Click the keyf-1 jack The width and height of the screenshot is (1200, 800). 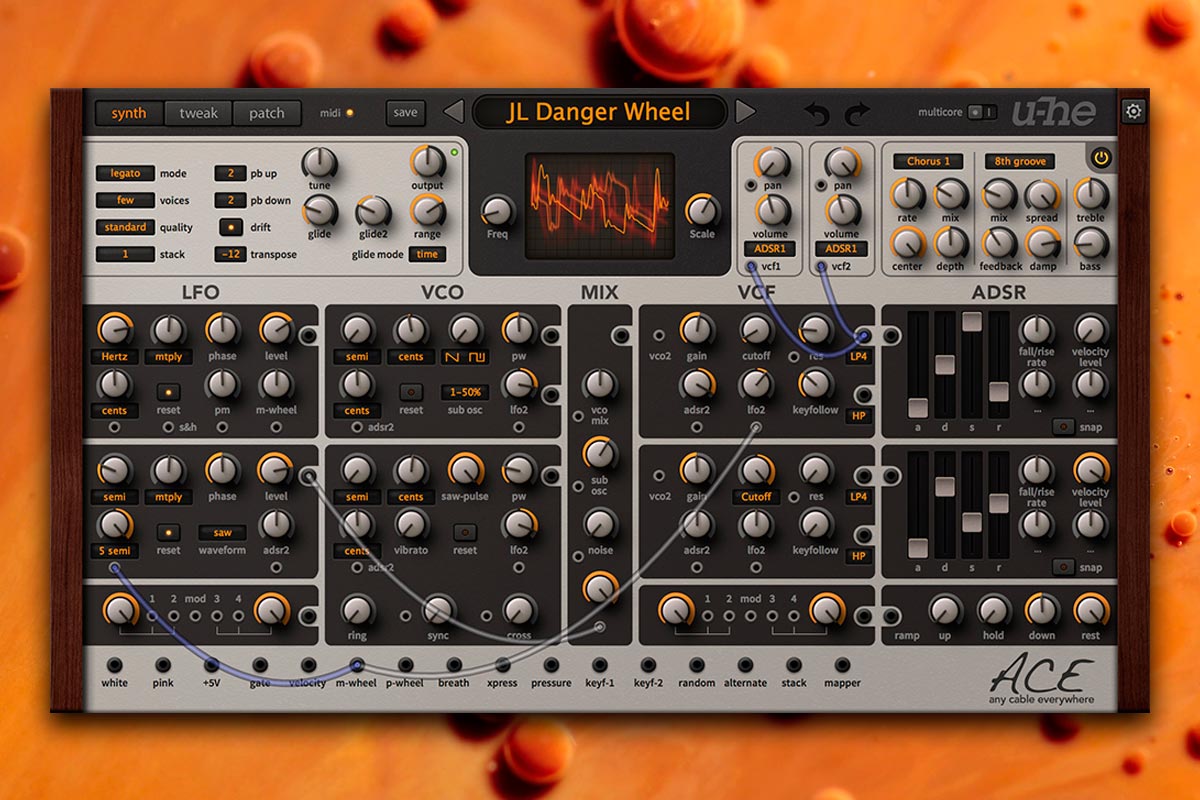point(599,664)
